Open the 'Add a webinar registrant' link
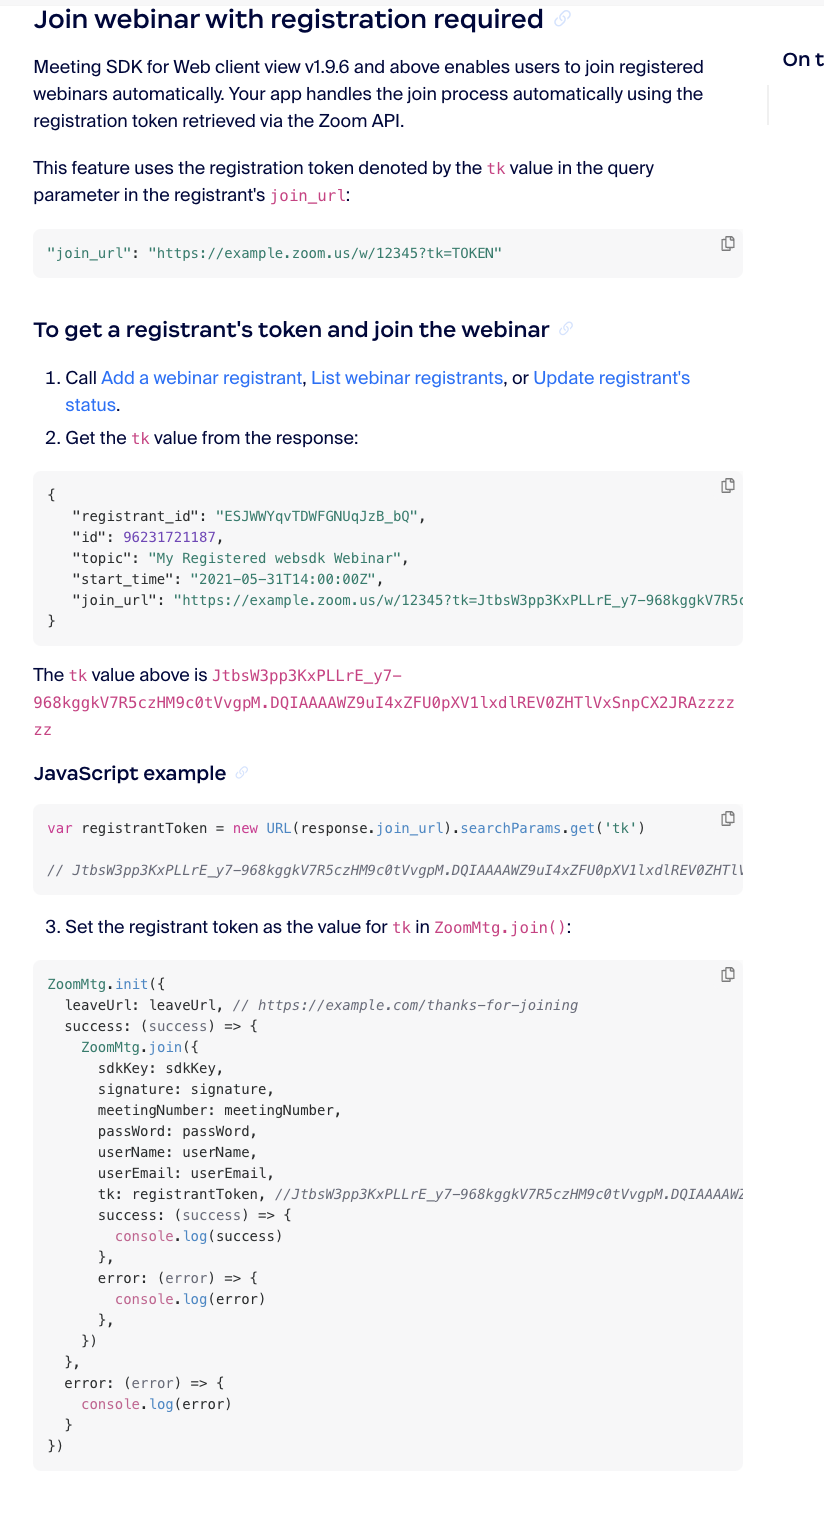Image resolution: width=824 pixels, height=1520 pixels. pos(201,378)
